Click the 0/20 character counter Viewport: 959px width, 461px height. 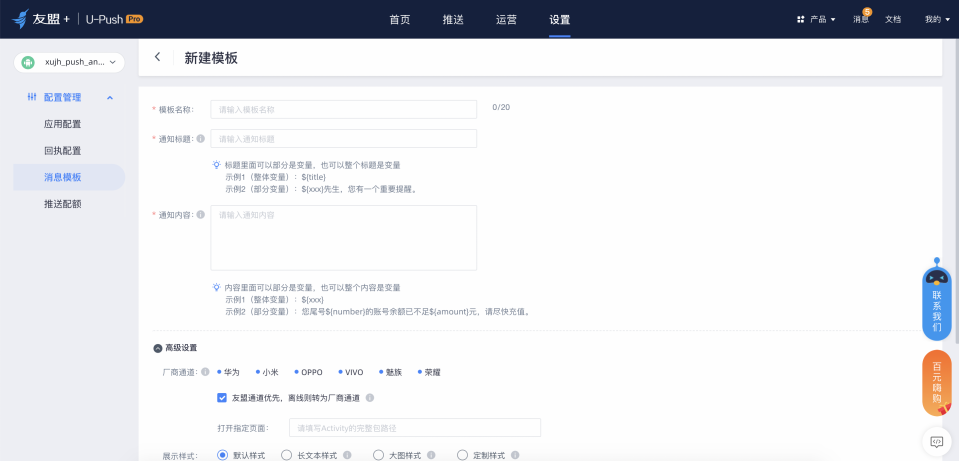point(501,107)
